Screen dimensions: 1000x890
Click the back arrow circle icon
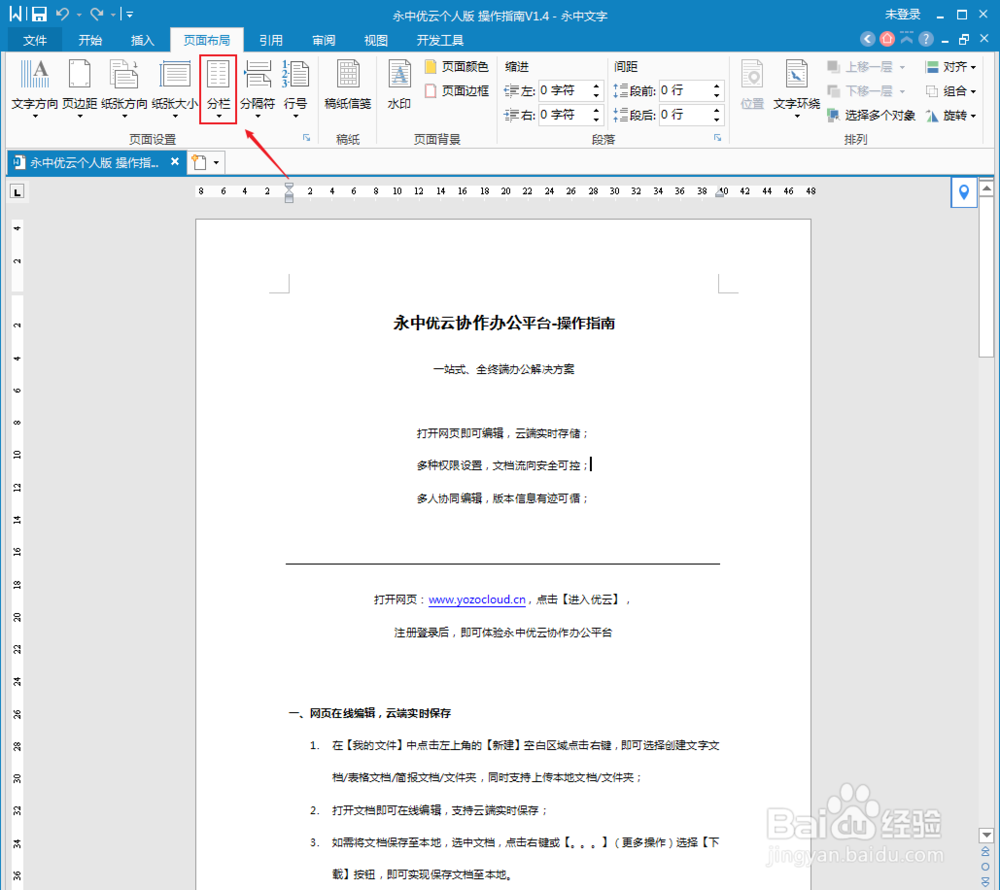coord(867,40)
